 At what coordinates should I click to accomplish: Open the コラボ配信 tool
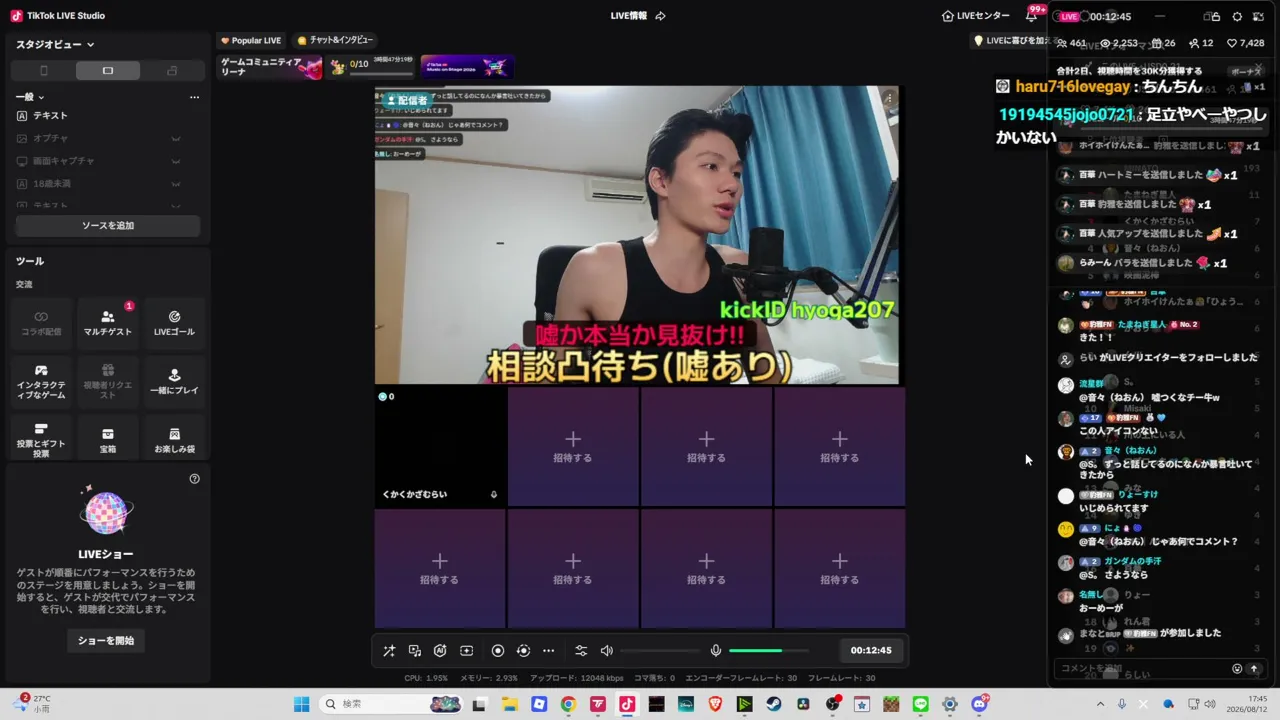tap(41, 323)
